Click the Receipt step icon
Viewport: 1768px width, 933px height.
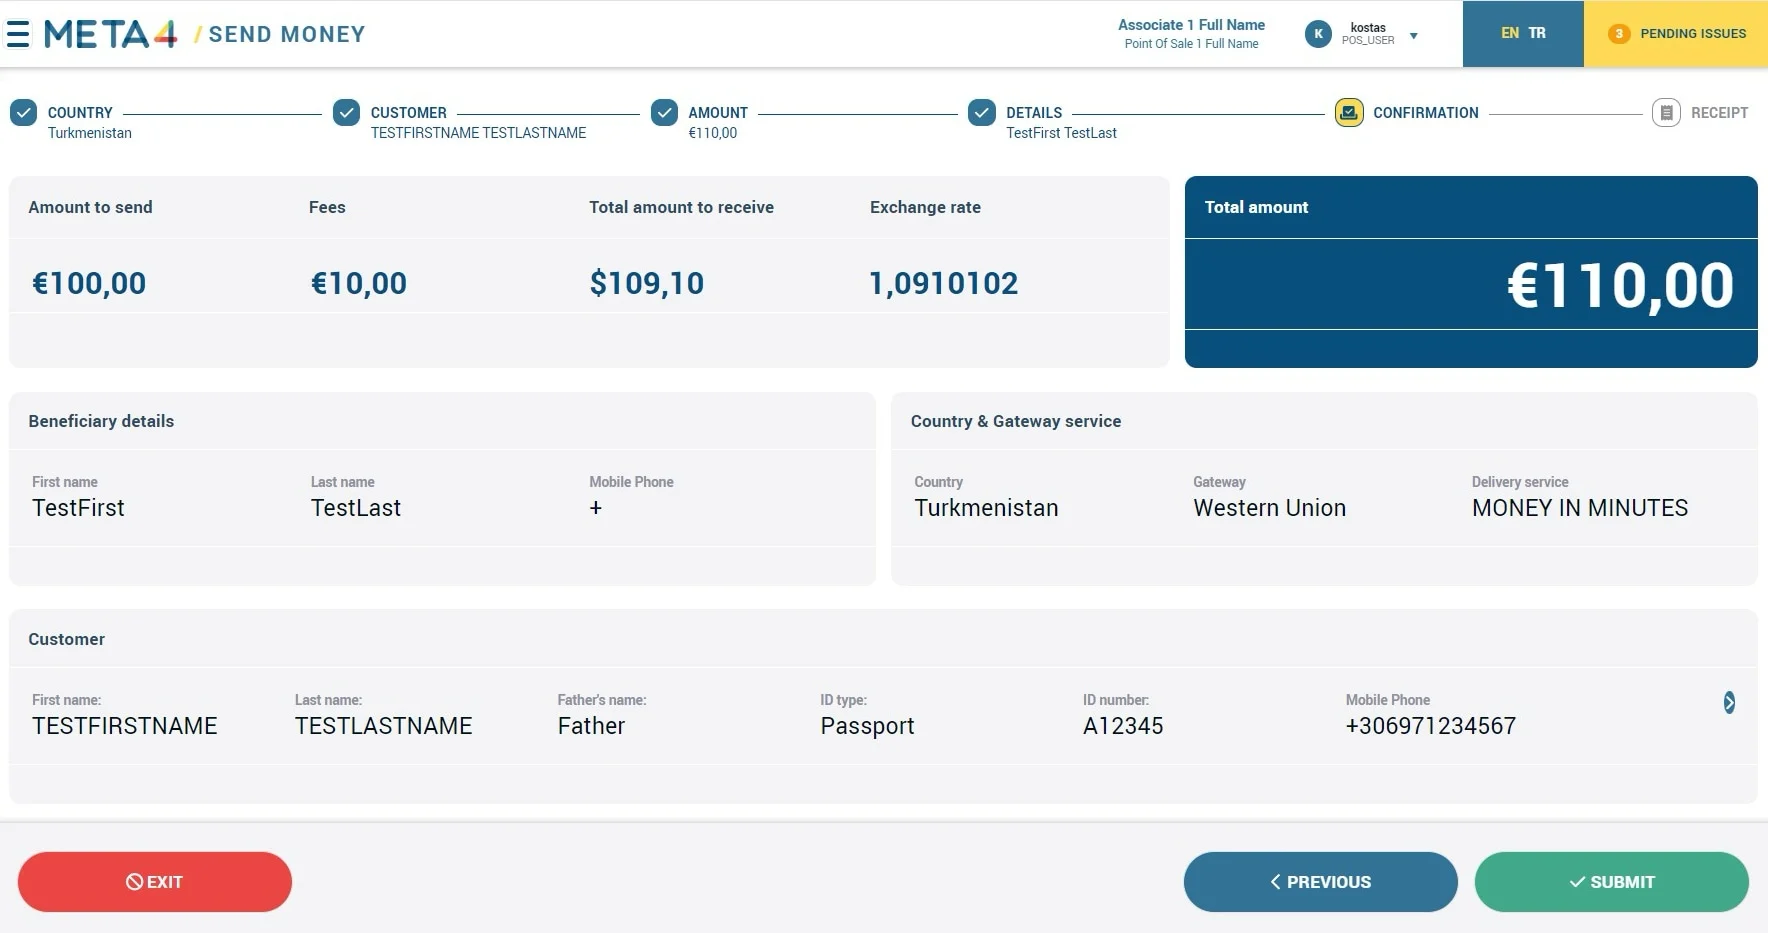click(x=1666, y=113)
